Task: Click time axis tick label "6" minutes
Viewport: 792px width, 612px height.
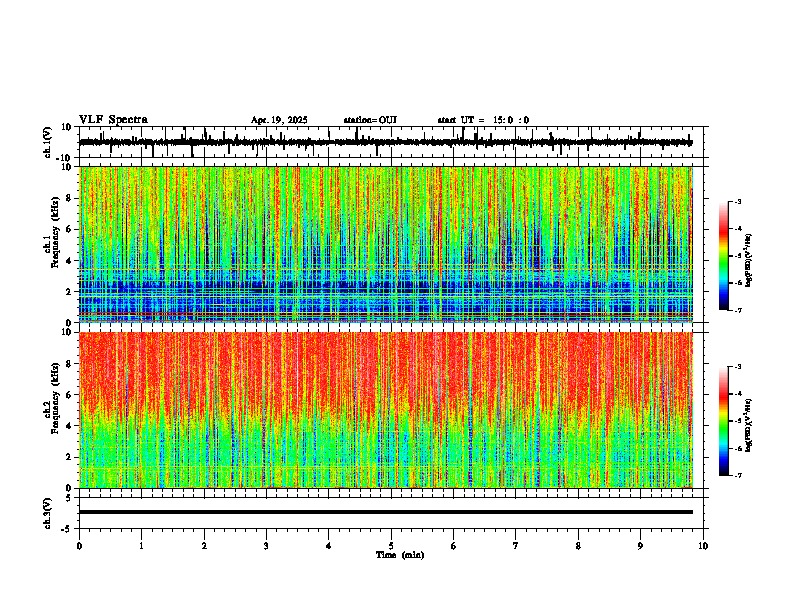Action: tap(454, 546)
